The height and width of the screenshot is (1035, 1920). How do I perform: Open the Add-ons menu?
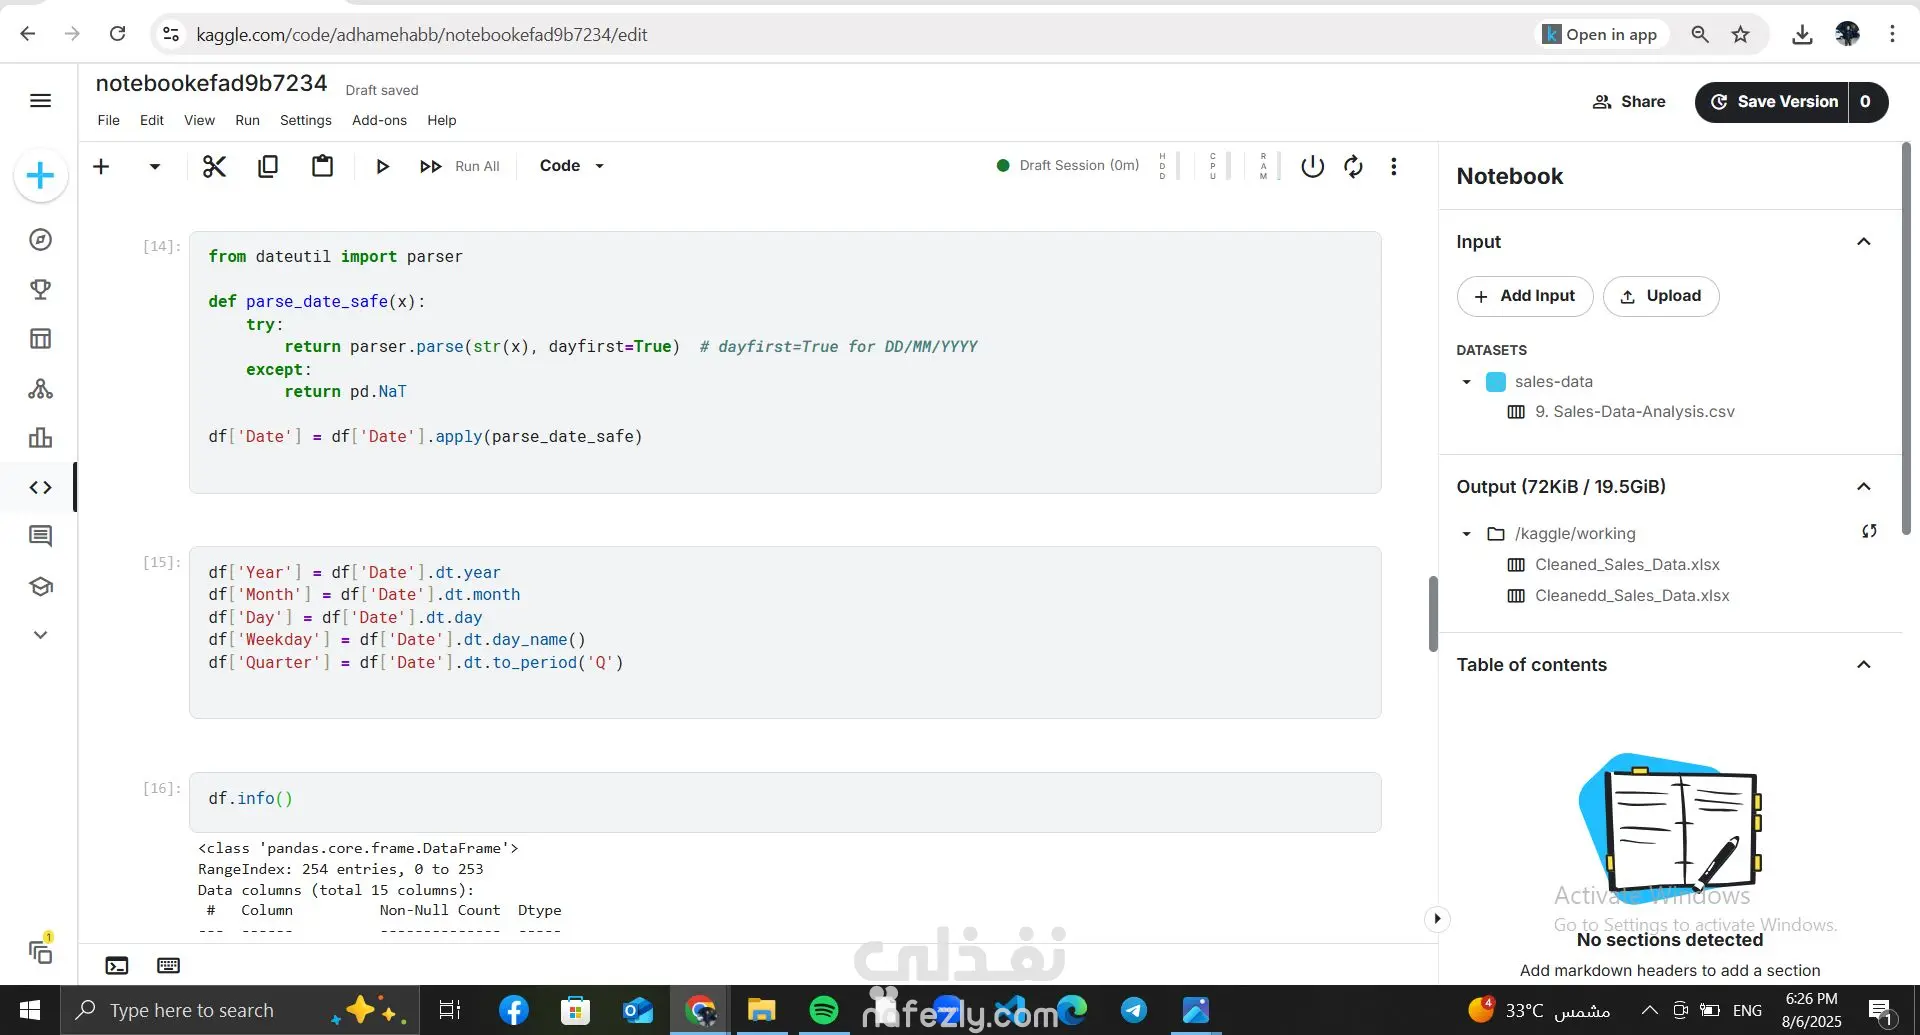click(379, 120)
